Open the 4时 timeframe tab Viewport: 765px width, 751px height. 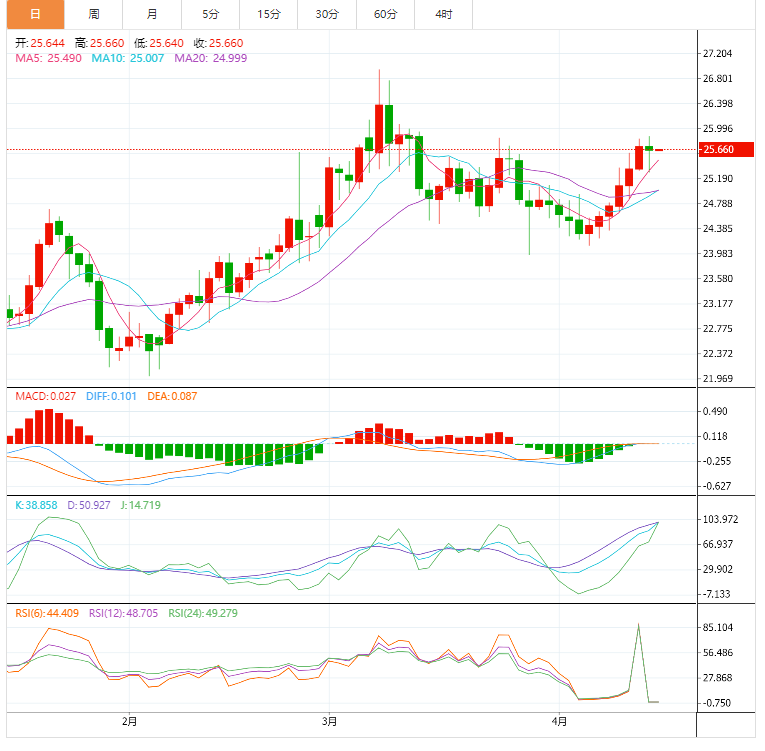(x=443, y=14)
